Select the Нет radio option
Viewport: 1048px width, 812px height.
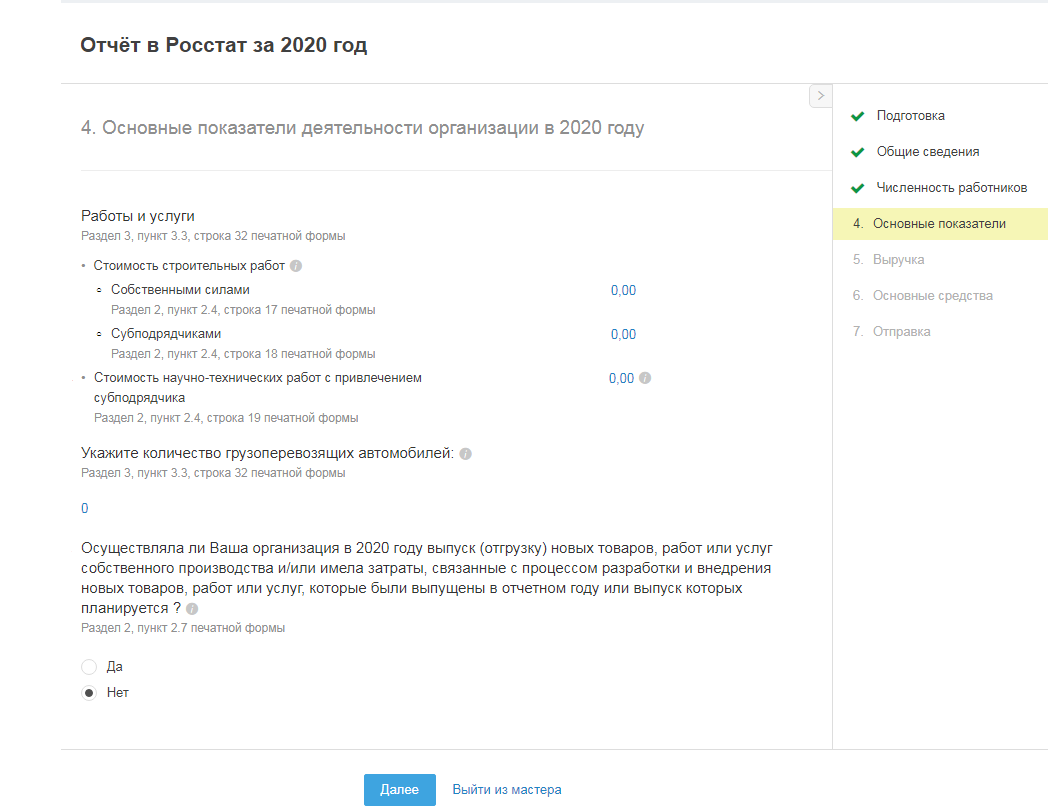[89, 692]
